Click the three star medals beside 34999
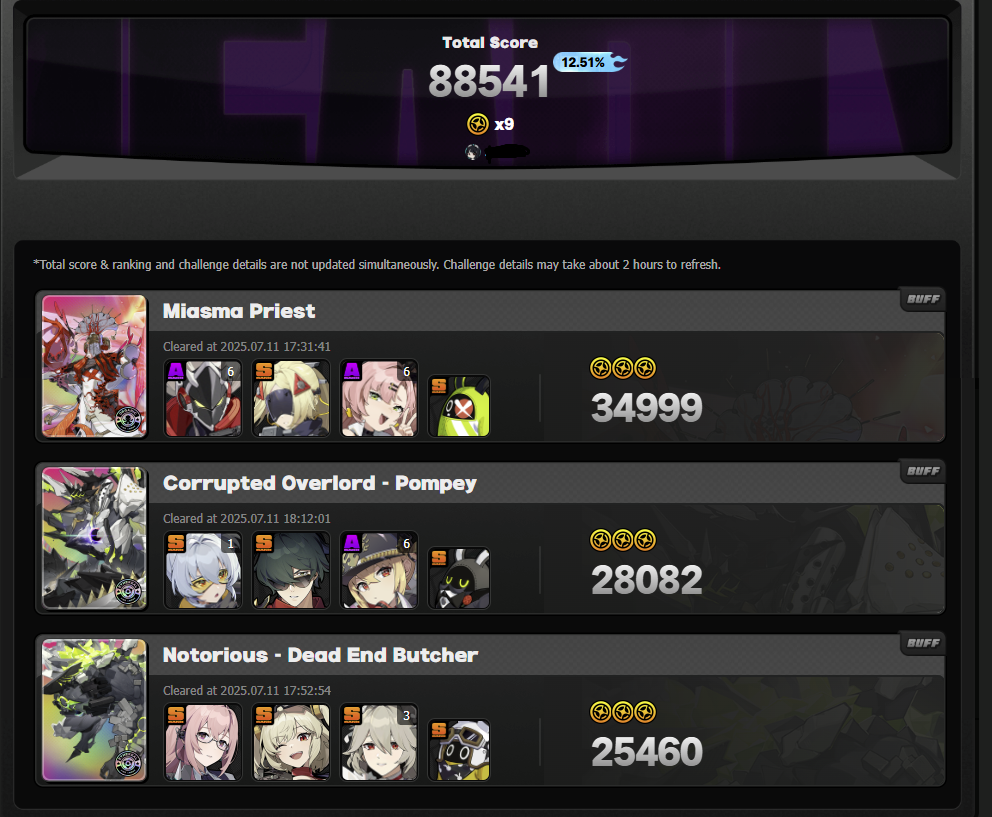Image resolution: width=992 pixels, height=817 pixels. [623, 368]
